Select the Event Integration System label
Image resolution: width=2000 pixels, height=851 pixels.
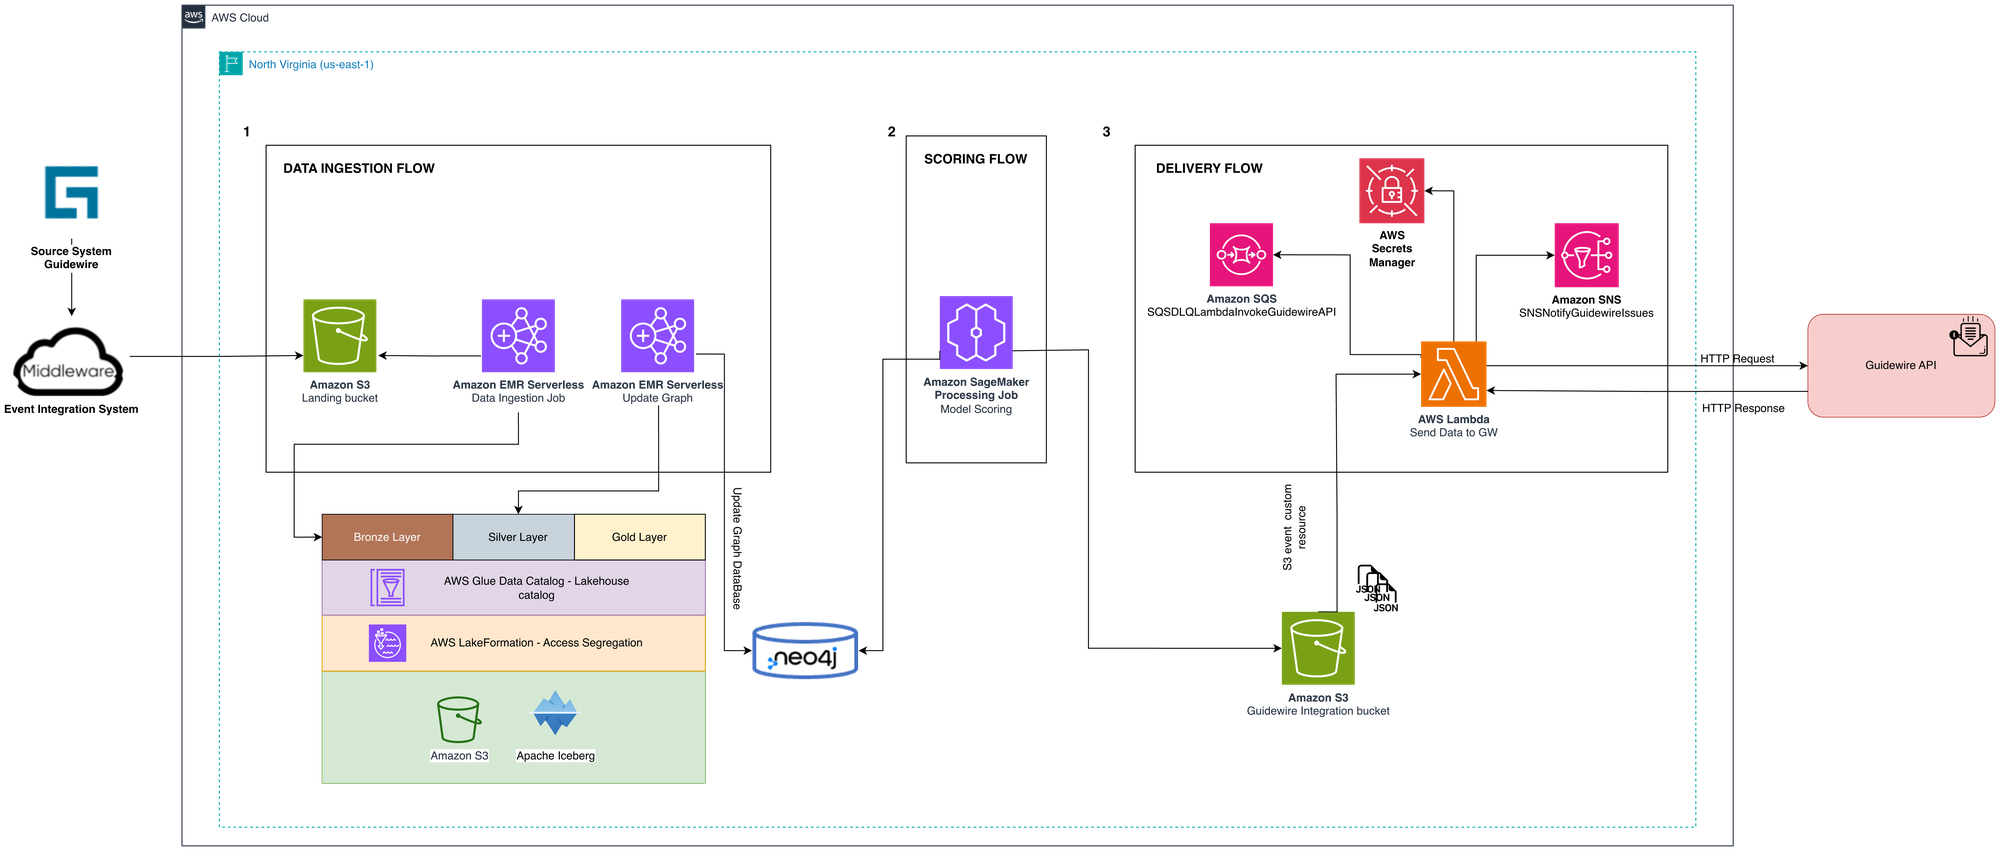(x=71, y=409)
